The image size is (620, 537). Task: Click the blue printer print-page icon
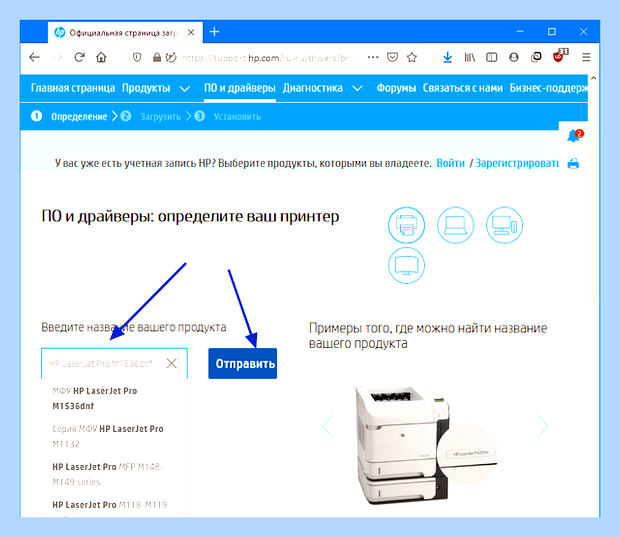point(573,164)
